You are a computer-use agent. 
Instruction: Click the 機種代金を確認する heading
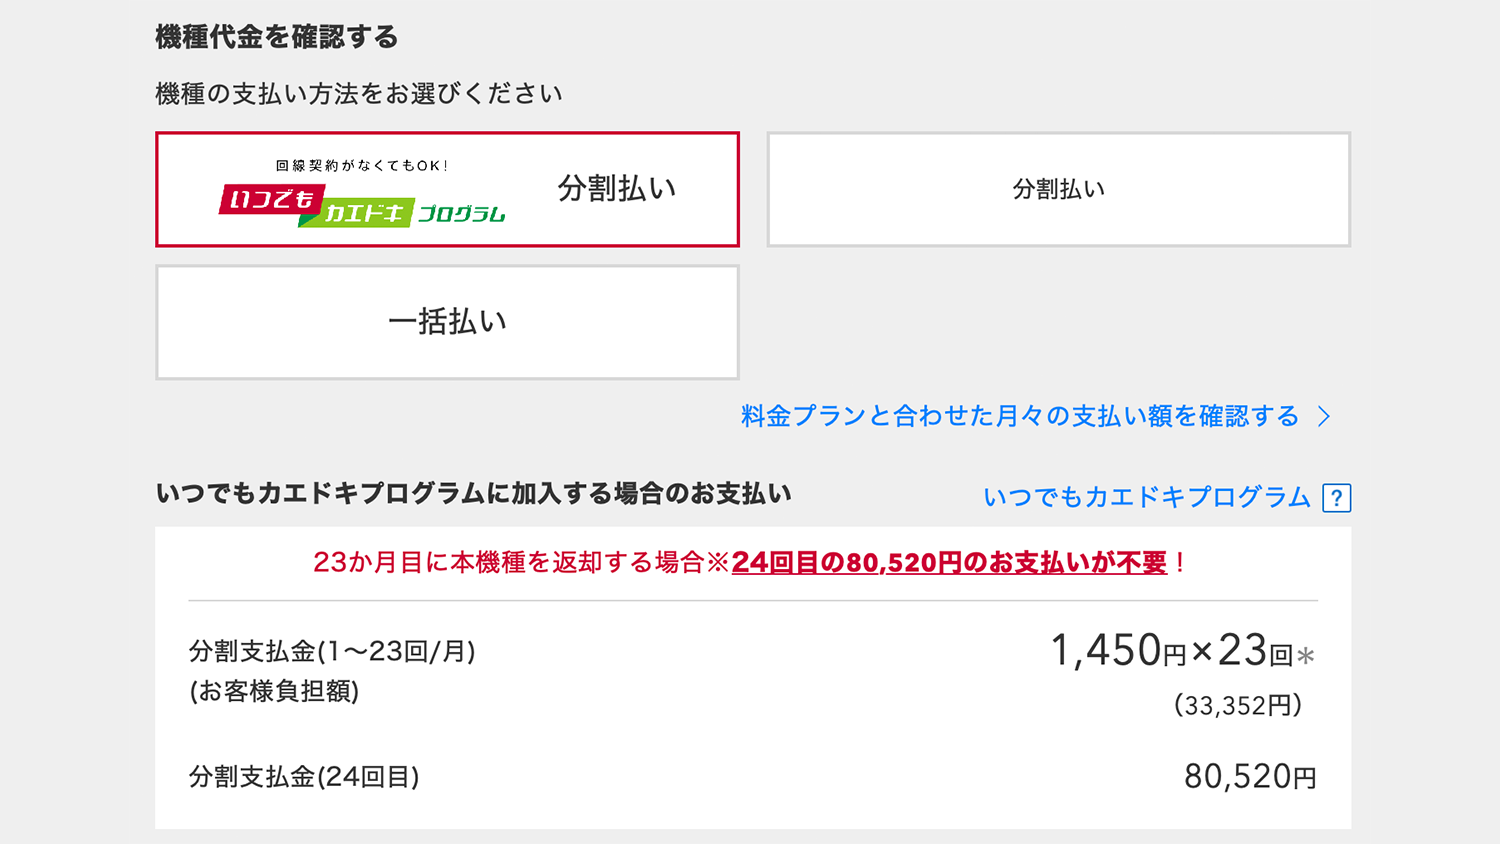coord(277,38)
